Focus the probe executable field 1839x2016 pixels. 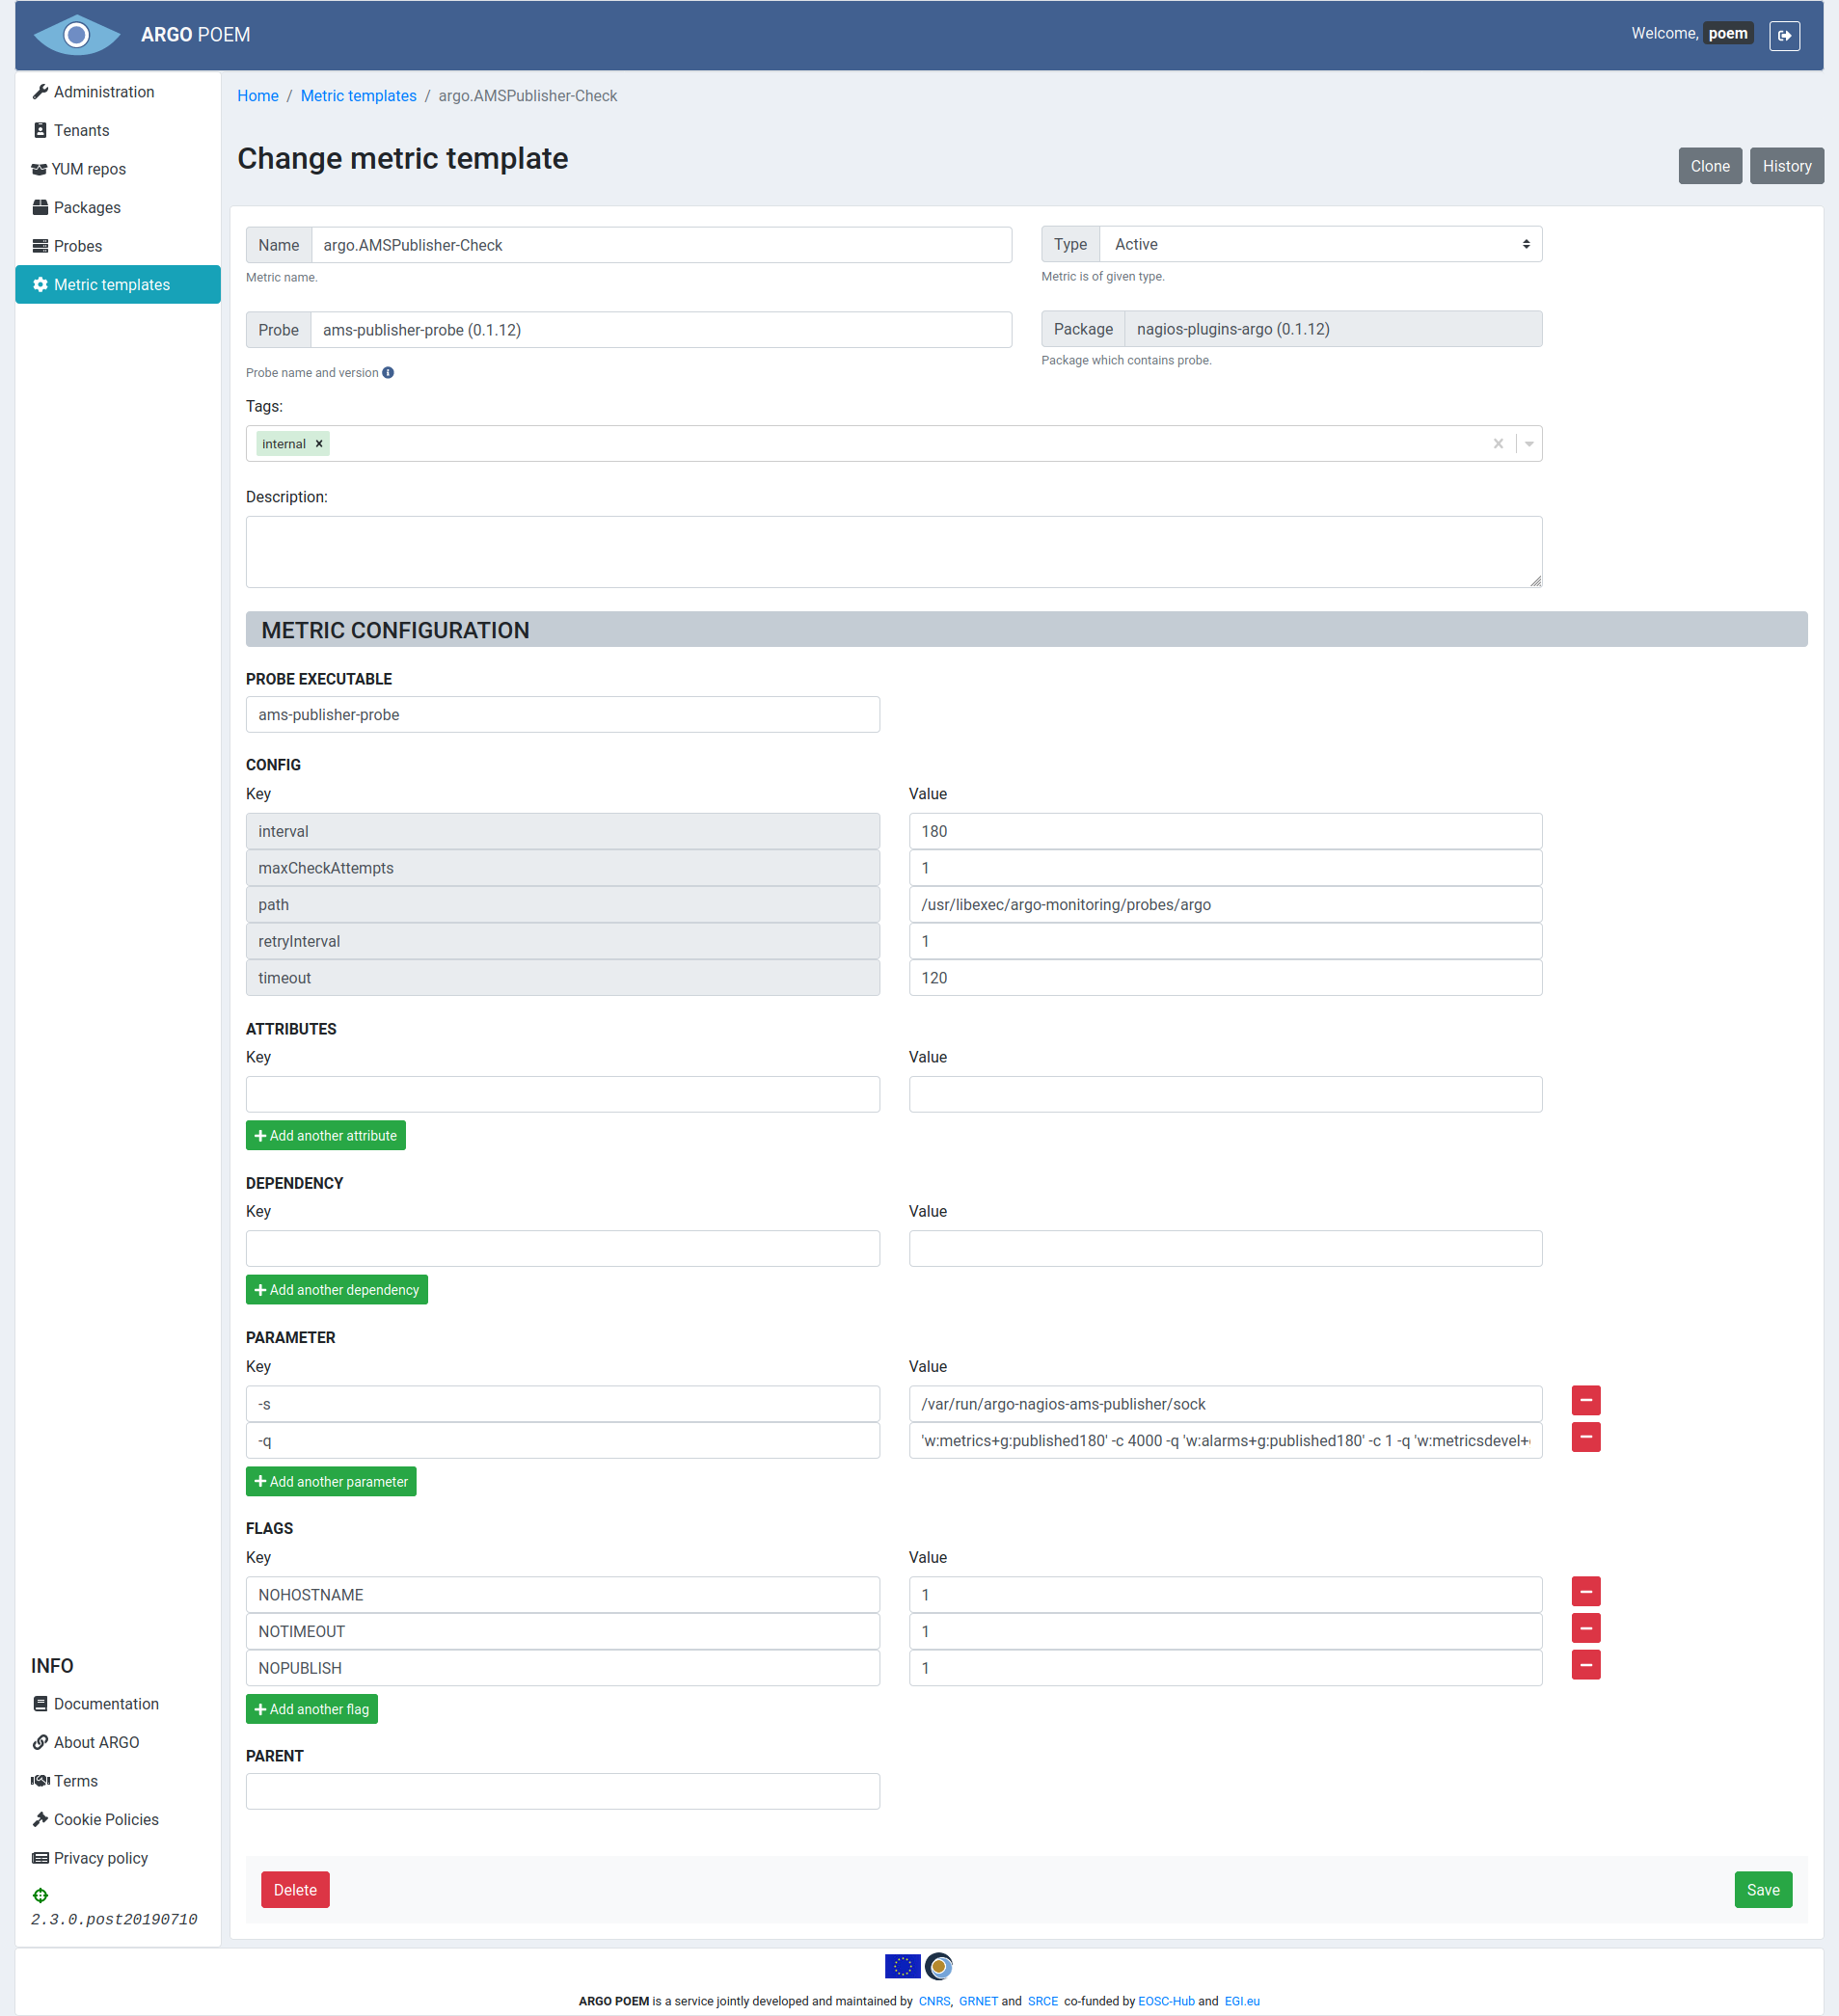click(563, 715)
